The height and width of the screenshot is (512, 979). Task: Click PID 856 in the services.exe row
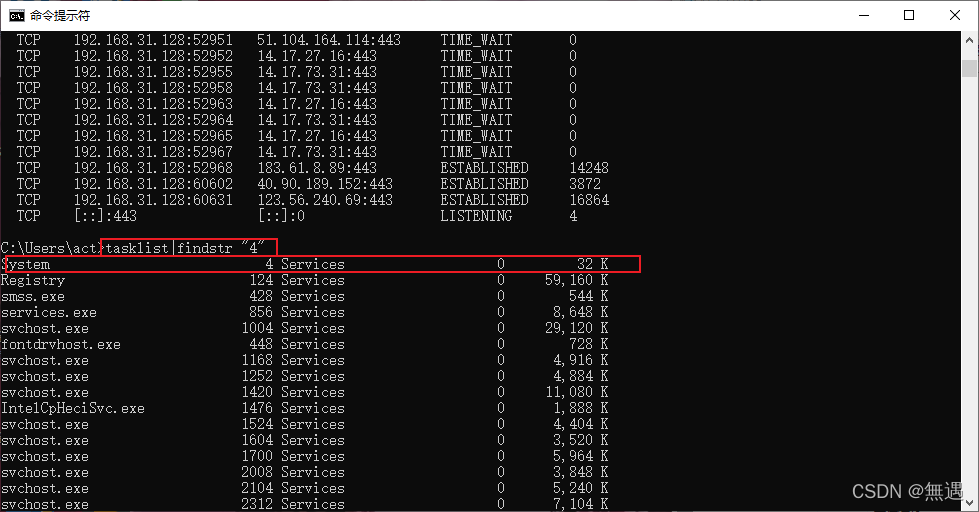click(x=261, y=312)
